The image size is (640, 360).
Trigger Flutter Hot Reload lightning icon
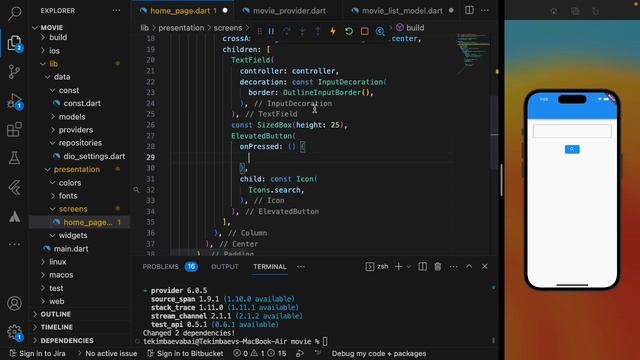tap(333, 31)
